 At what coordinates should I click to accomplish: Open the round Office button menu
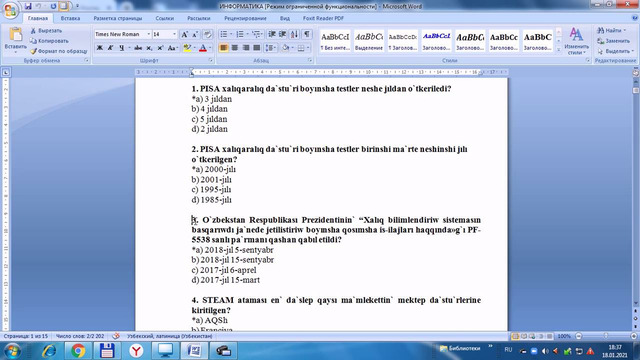pyautogui.click(x=10, y=10)
